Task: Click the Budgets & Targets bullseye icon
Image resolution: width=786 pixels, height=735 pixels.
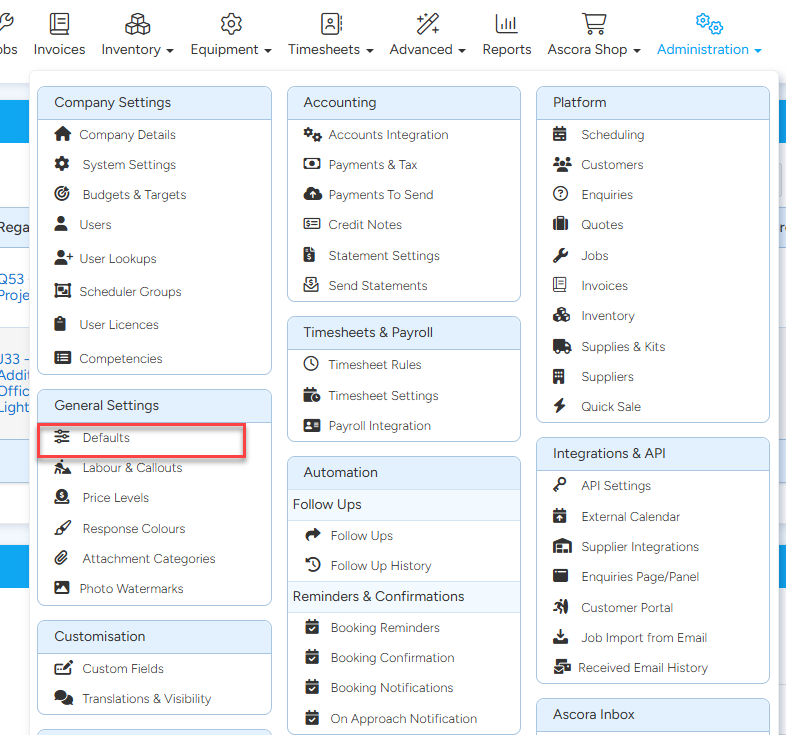Action: 62,195
